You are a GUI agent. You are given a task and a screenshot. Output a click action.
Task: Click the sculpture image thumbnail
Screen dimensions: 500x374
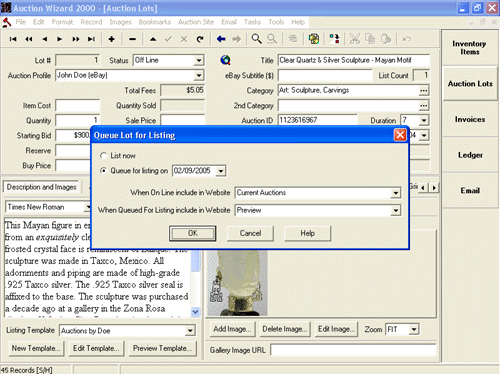tap(237, 283)
